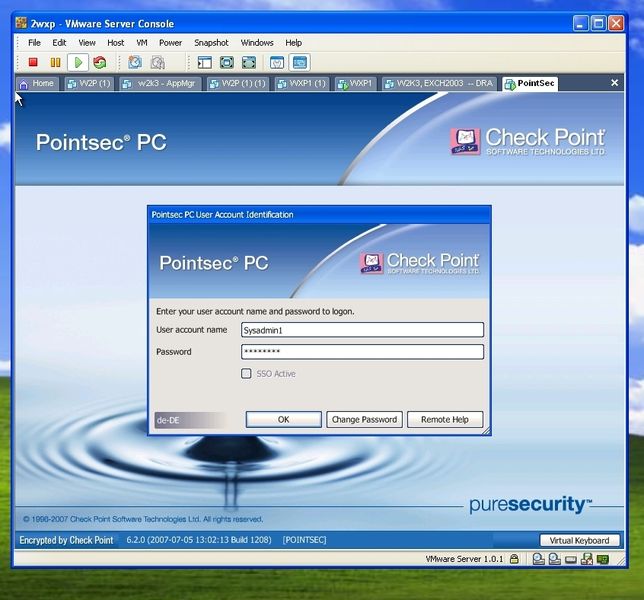Click the first CD-ROM device status icon
Screen dimensions: 644x600
click(x=538, y=559)
